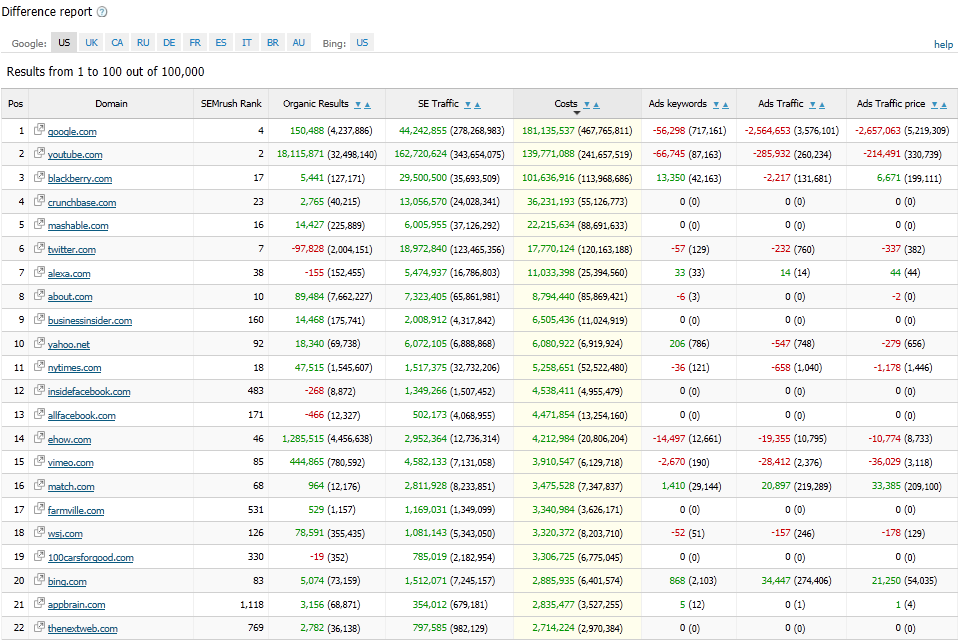
Task: Sort Ads Traffic descending arrow
Action: pyautogui.click(x=812, y=105)
